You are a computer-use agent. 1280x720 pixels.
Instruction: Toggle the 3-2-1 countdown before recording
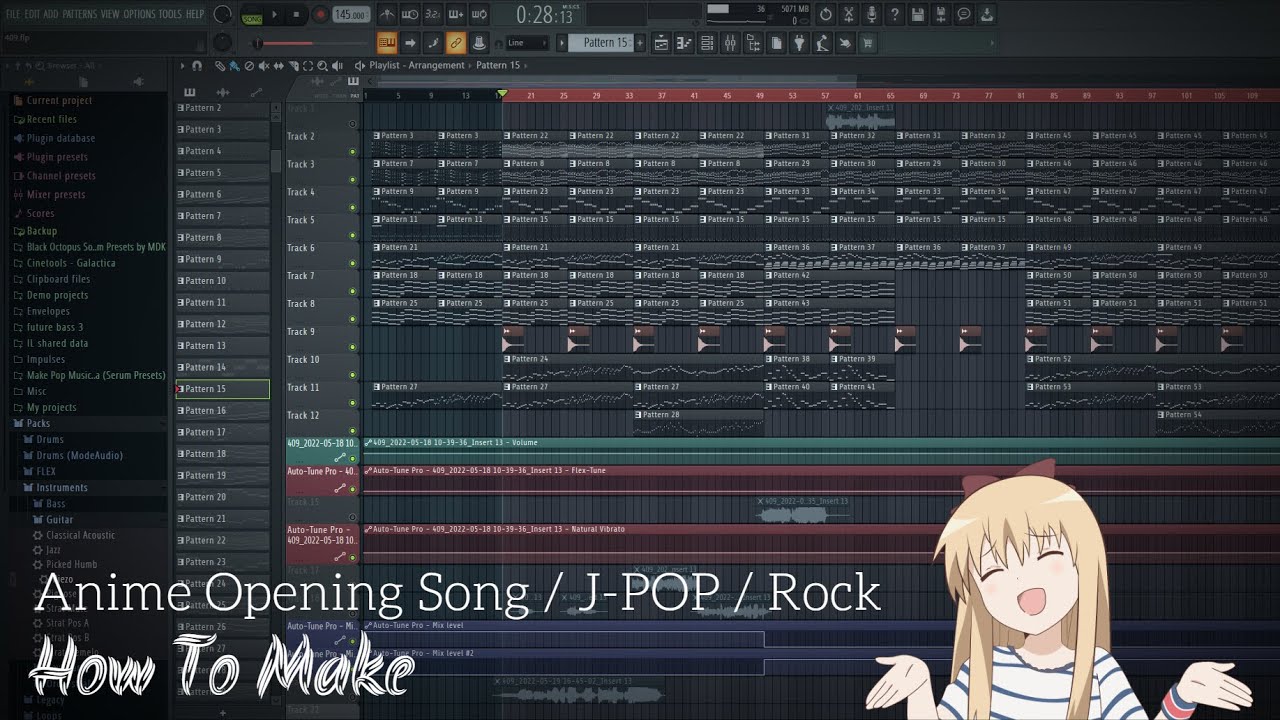[432, 15]
